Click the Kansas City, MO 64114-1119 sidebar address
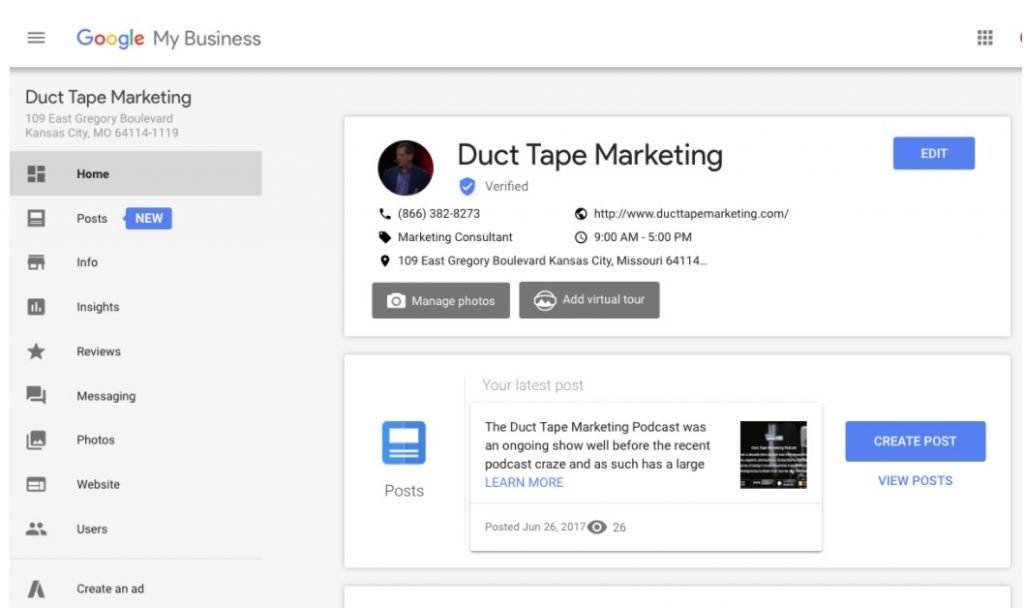 102,133
